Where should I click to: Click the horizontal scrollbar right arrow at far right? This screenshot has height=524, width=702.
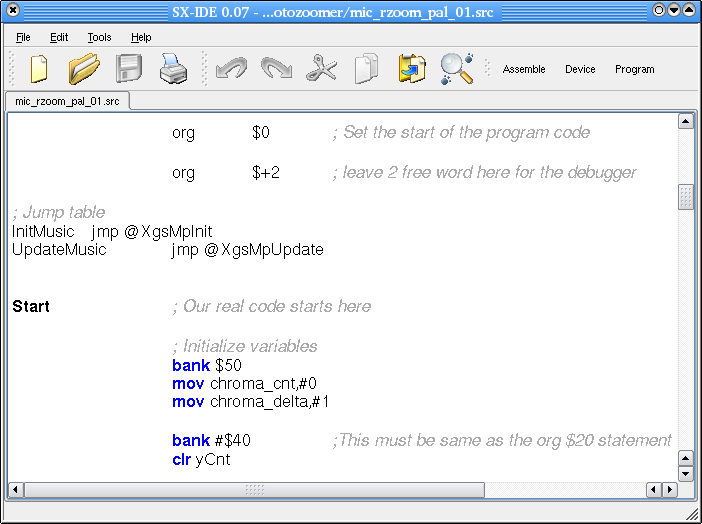(670, 490)
